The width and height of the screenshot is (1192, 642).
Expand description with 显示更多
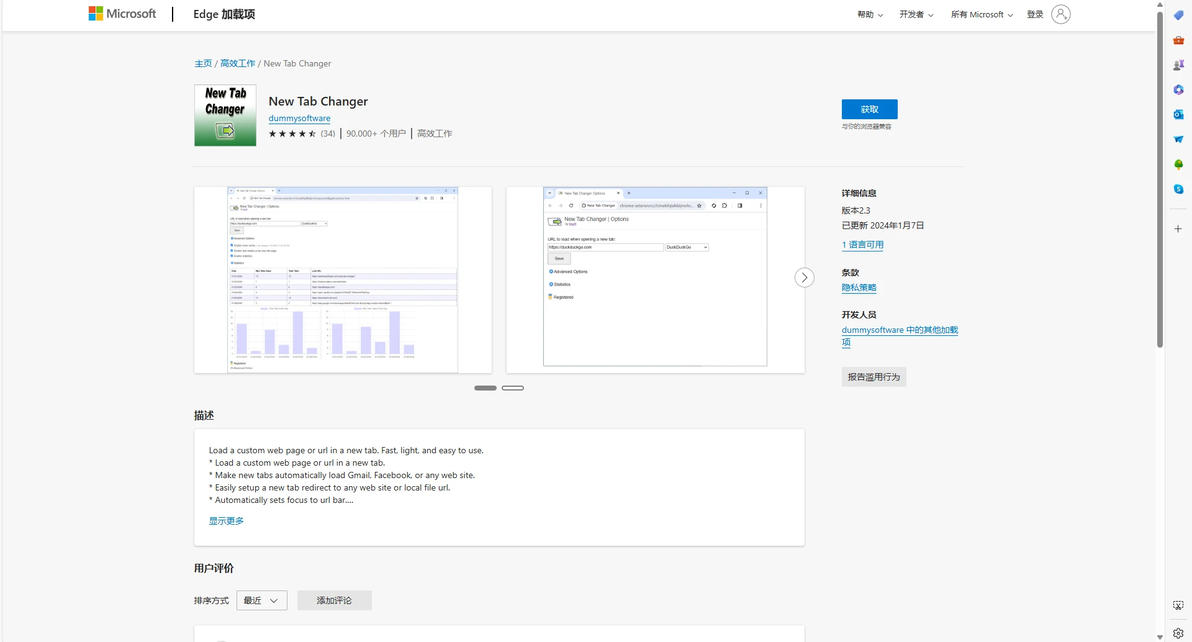point(227,521)
